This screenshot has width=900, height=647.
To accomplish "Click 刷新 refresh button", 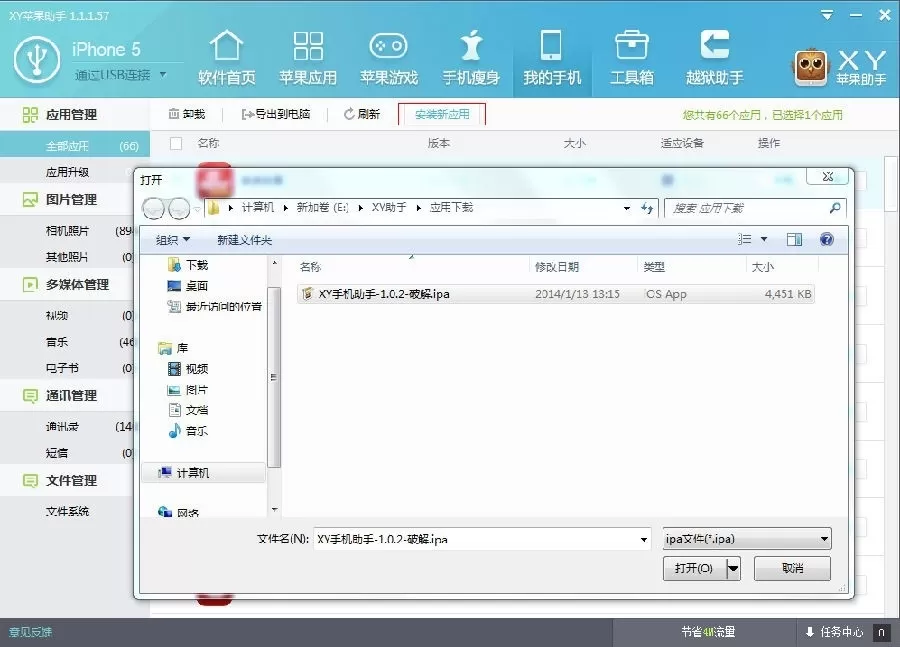I will [362, 114].
